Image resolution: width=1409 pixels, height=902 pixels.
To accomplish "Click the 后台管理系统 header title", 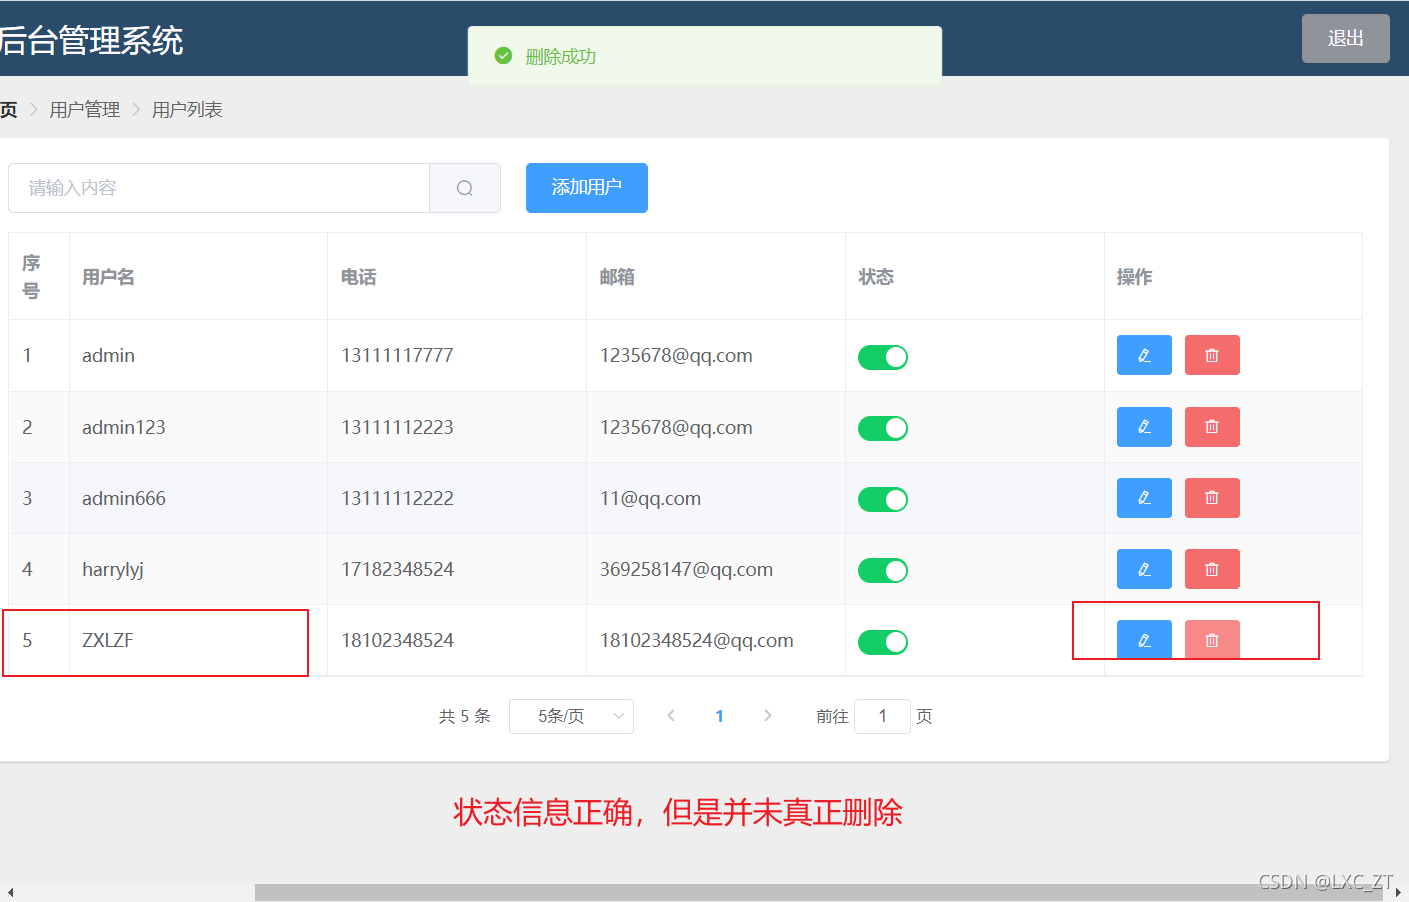I will click(91, 40).
